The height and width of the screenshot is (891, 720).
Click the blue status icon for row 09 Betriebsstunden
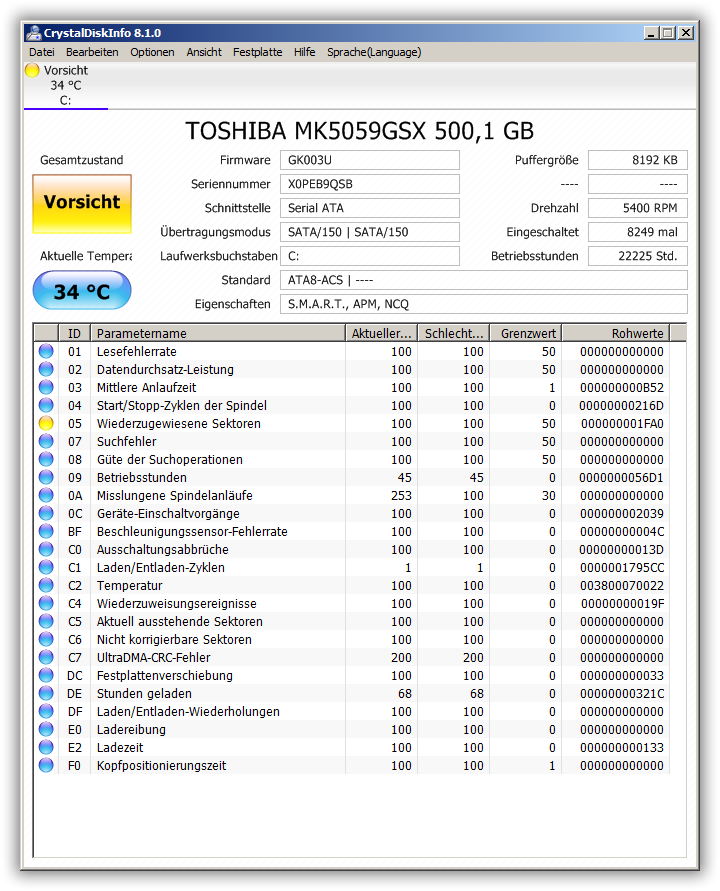46,477
